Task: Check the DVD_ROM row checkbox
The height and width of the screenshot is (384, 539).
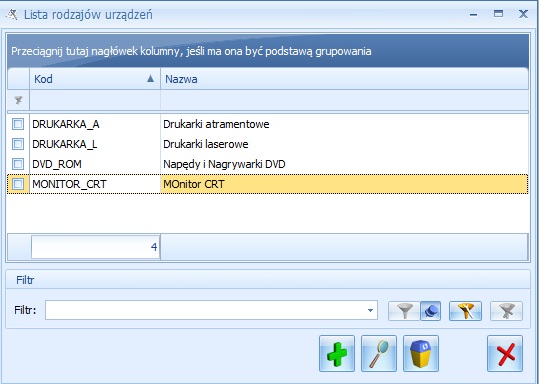Action: pos(18,164)
